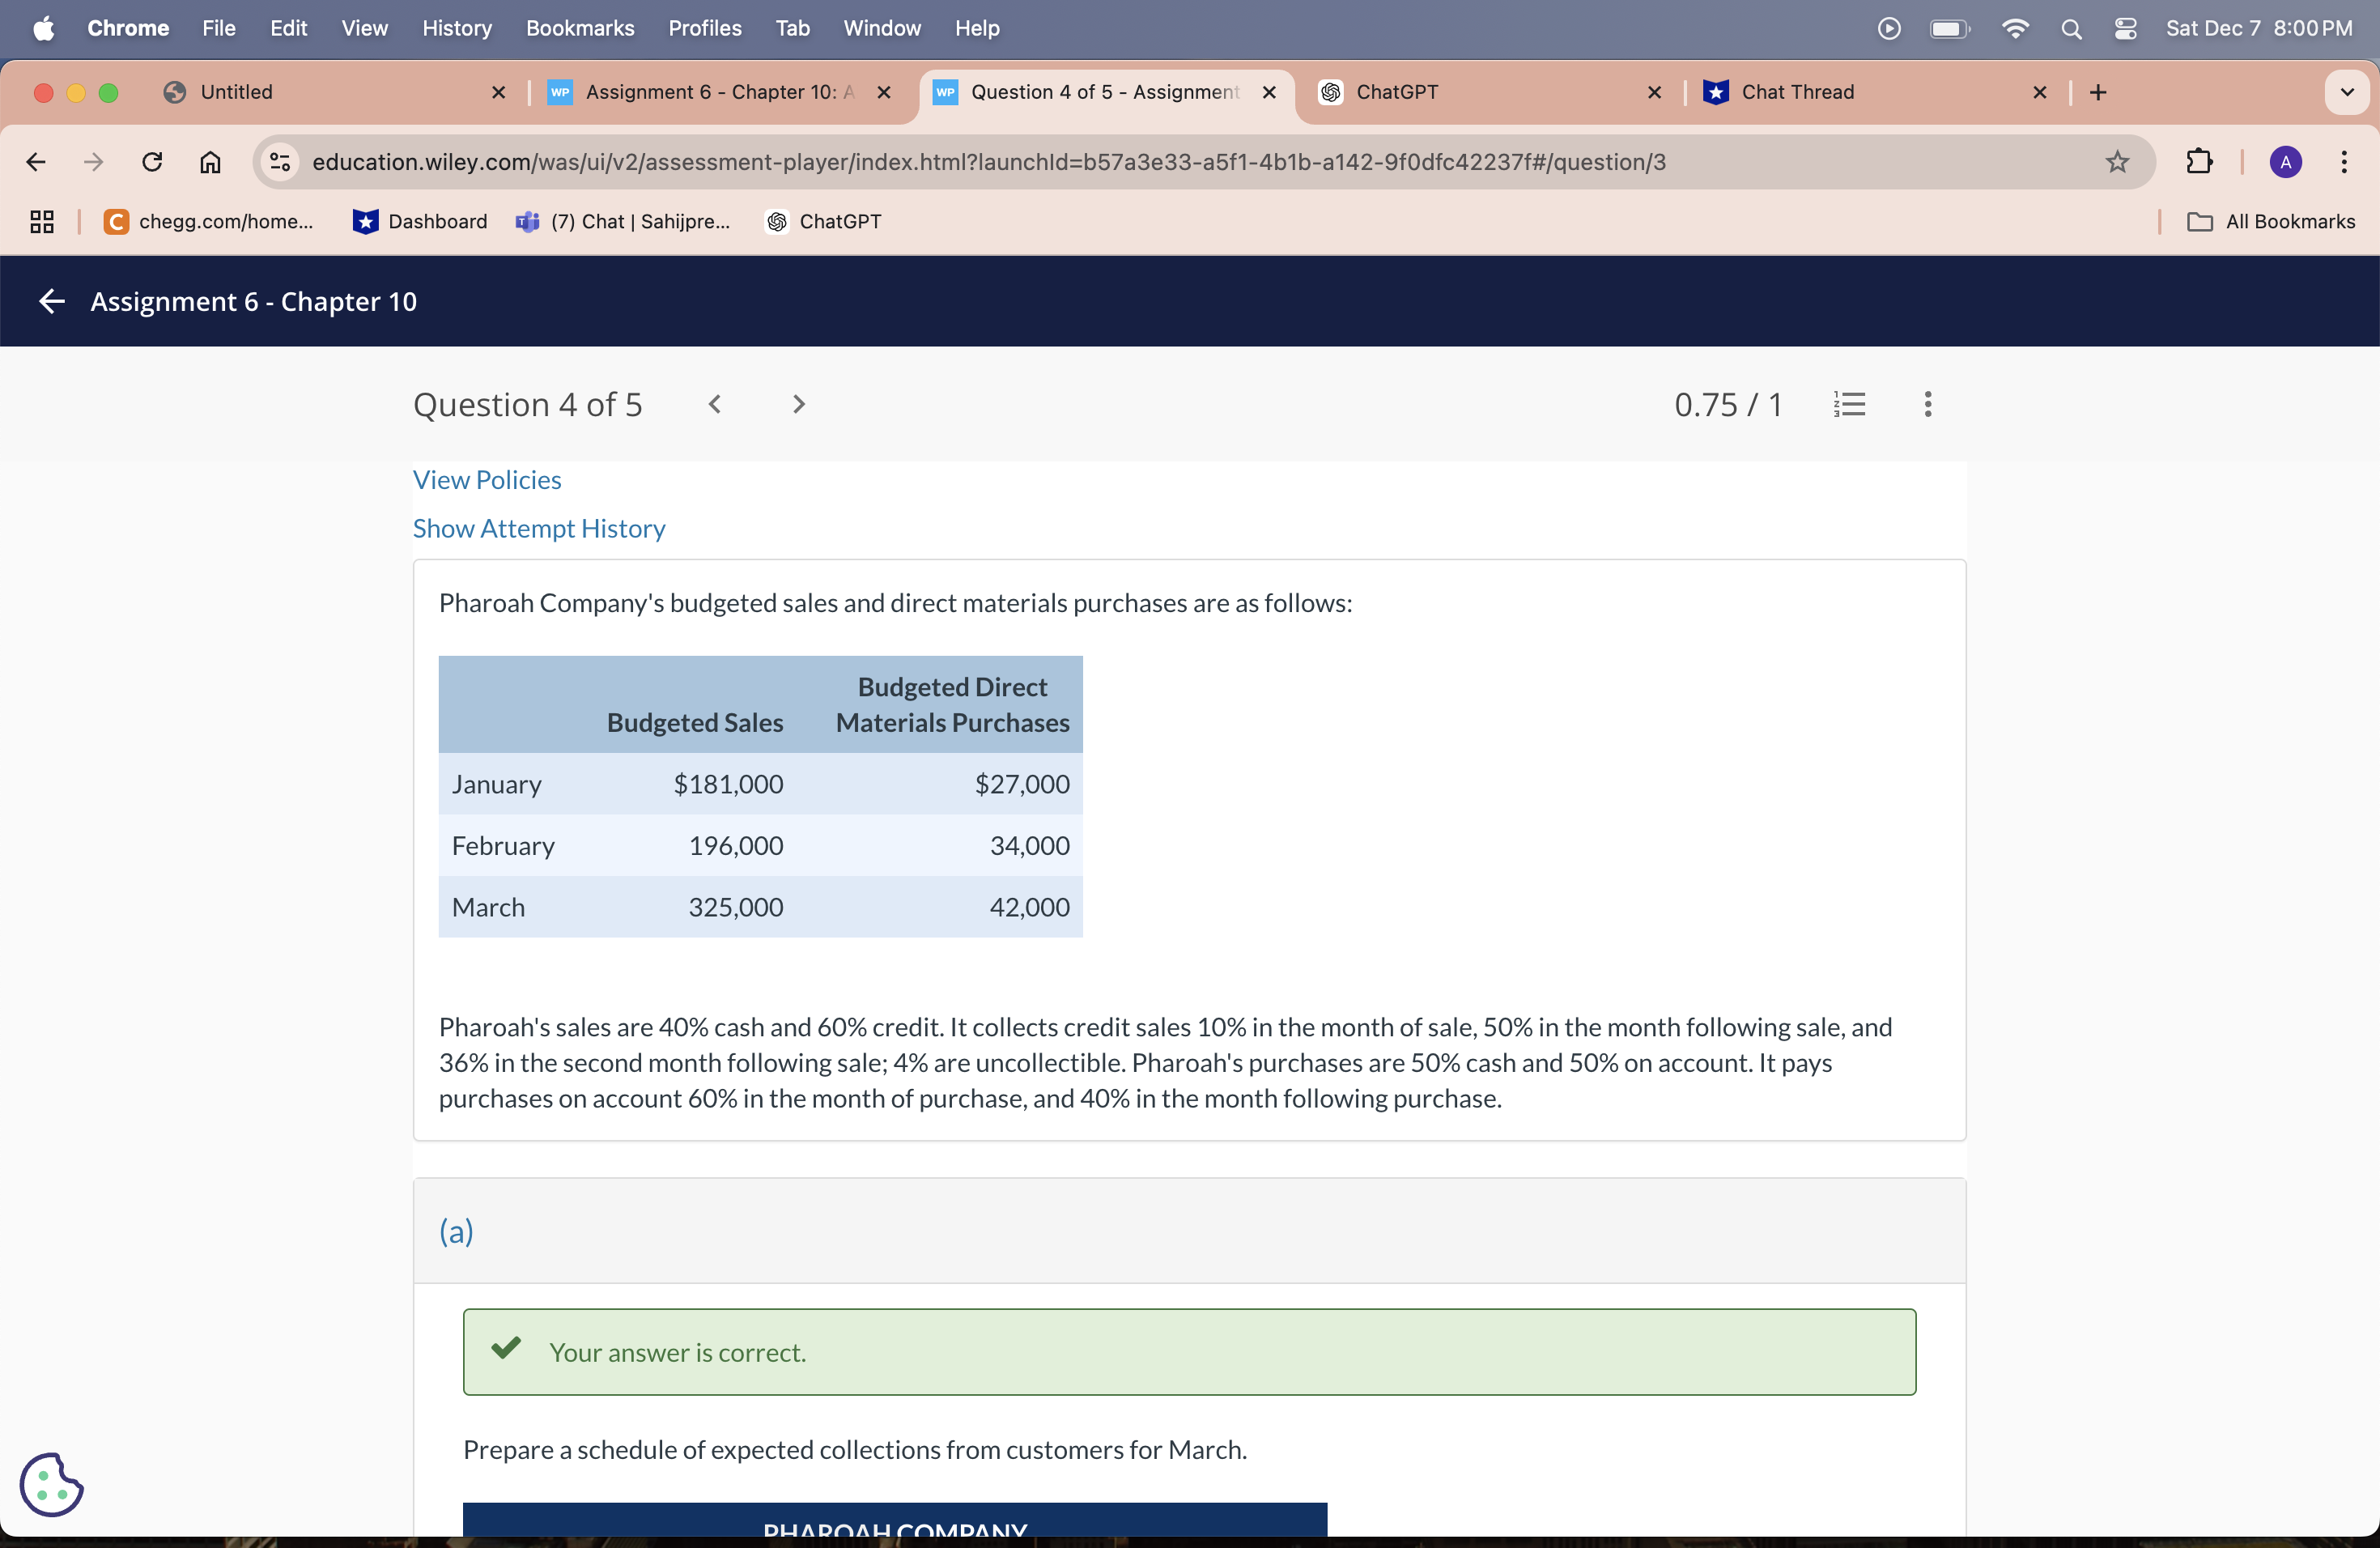The height and width of the screenshot is (1548, 2380).
Task: Open macOS Control Center icon
Action: (x=2126, y=28)
